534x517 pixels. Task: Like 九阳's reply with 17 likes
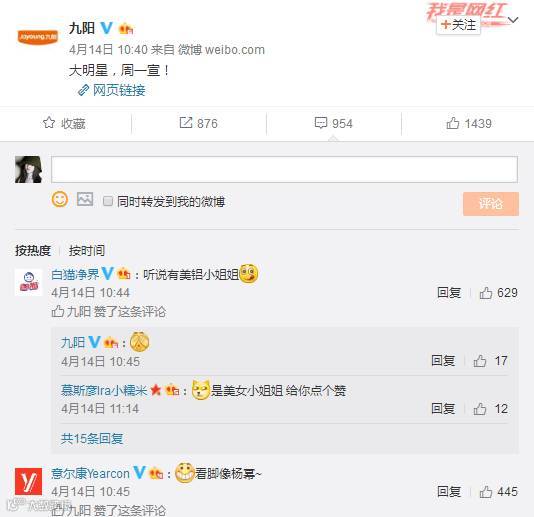[x=480, y=361]
